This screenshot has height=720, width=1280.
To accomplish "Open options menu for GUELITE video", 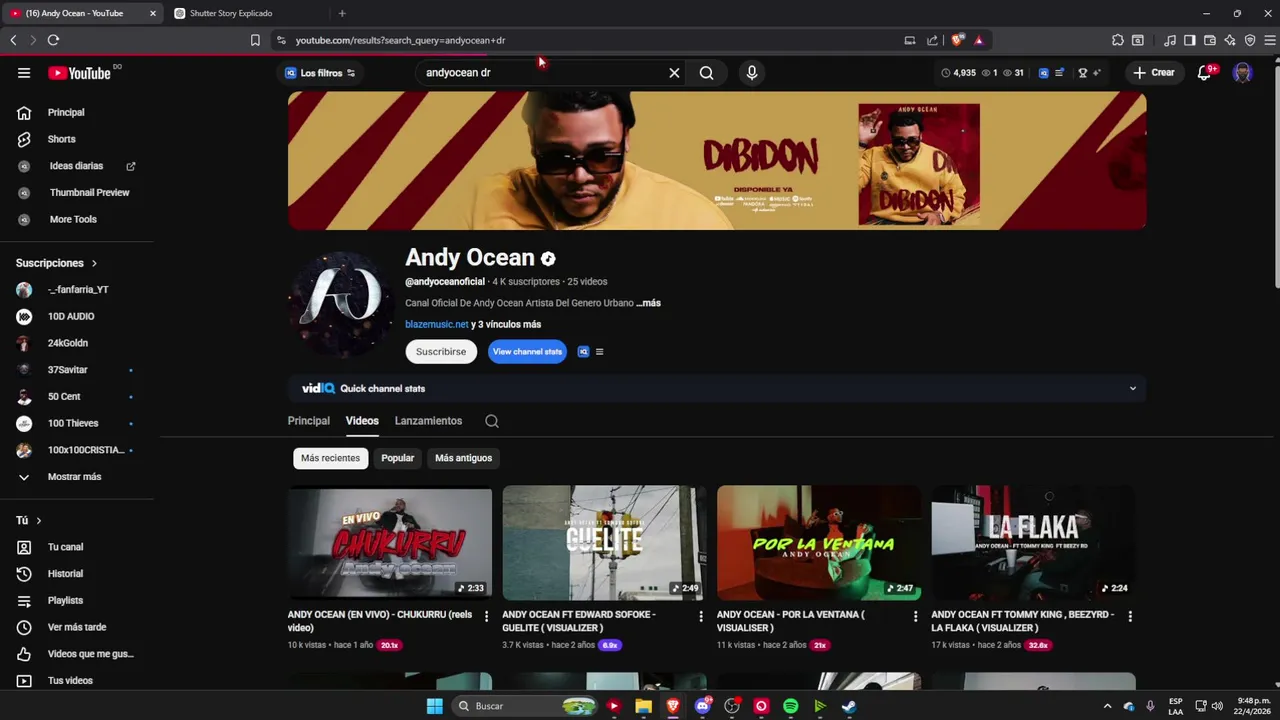I will pyautogui.click(x=701, y=616).
